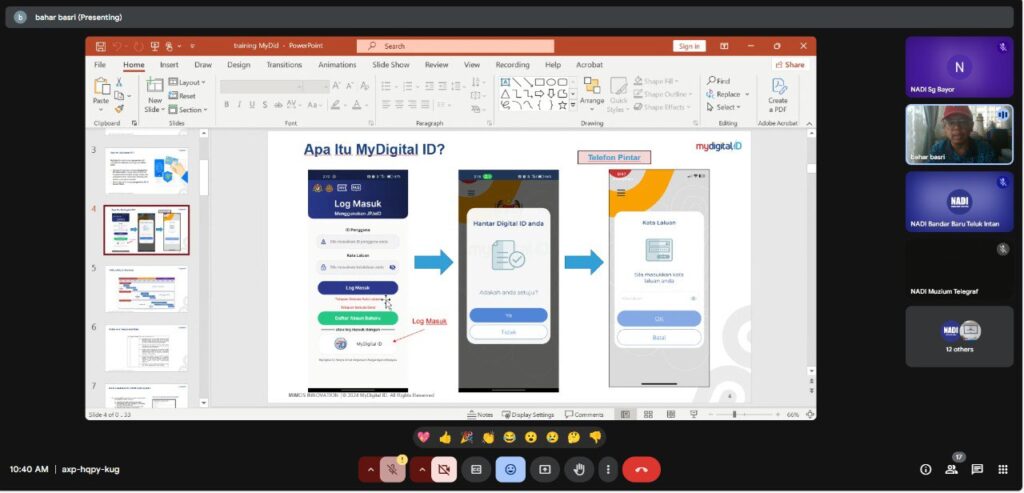Open the '12 others' participants tile

pos(958,336)
